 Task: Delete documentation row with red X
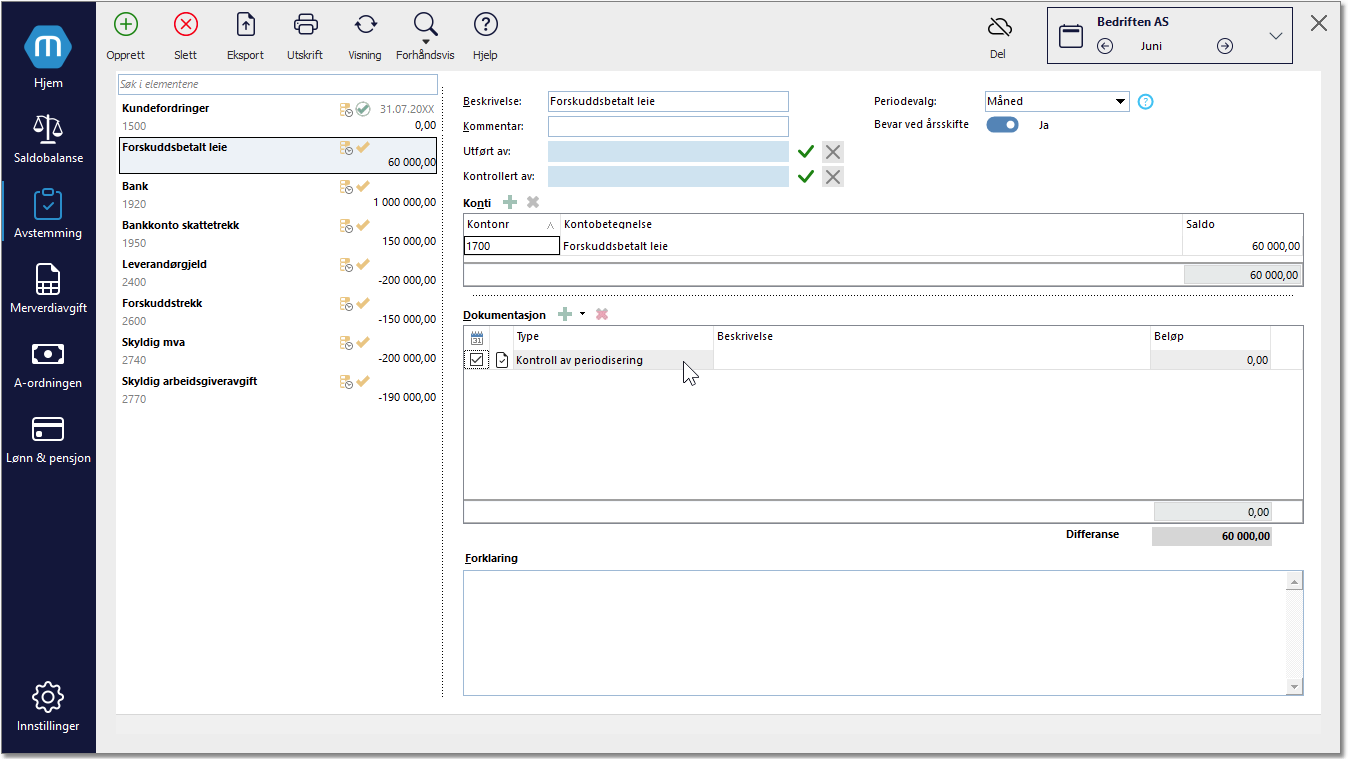coord(602,314)
